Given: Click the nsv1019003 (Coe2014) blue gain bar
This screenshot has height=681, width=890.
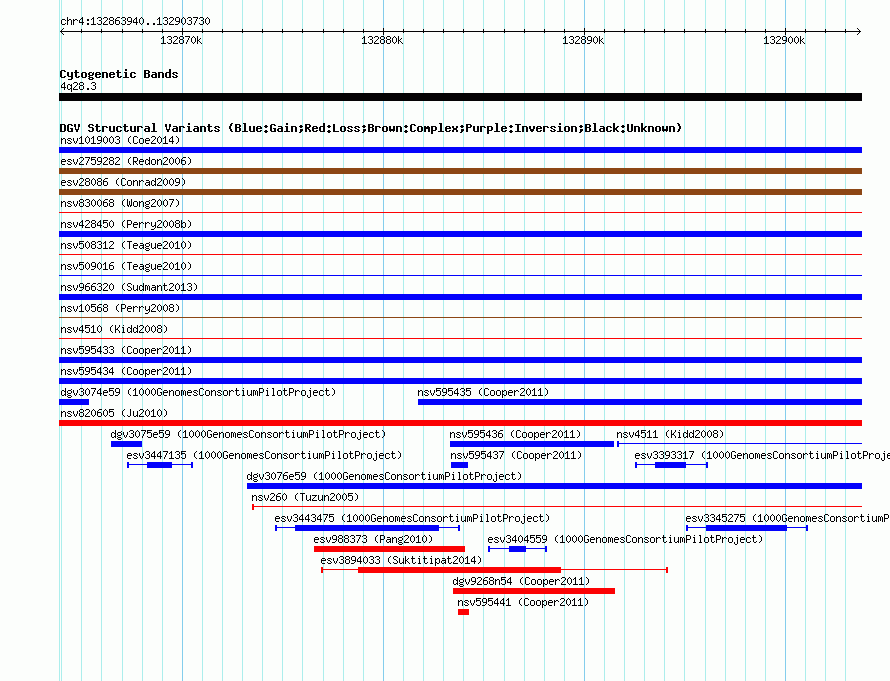Looking at the screenshot, I should point(460,150).
